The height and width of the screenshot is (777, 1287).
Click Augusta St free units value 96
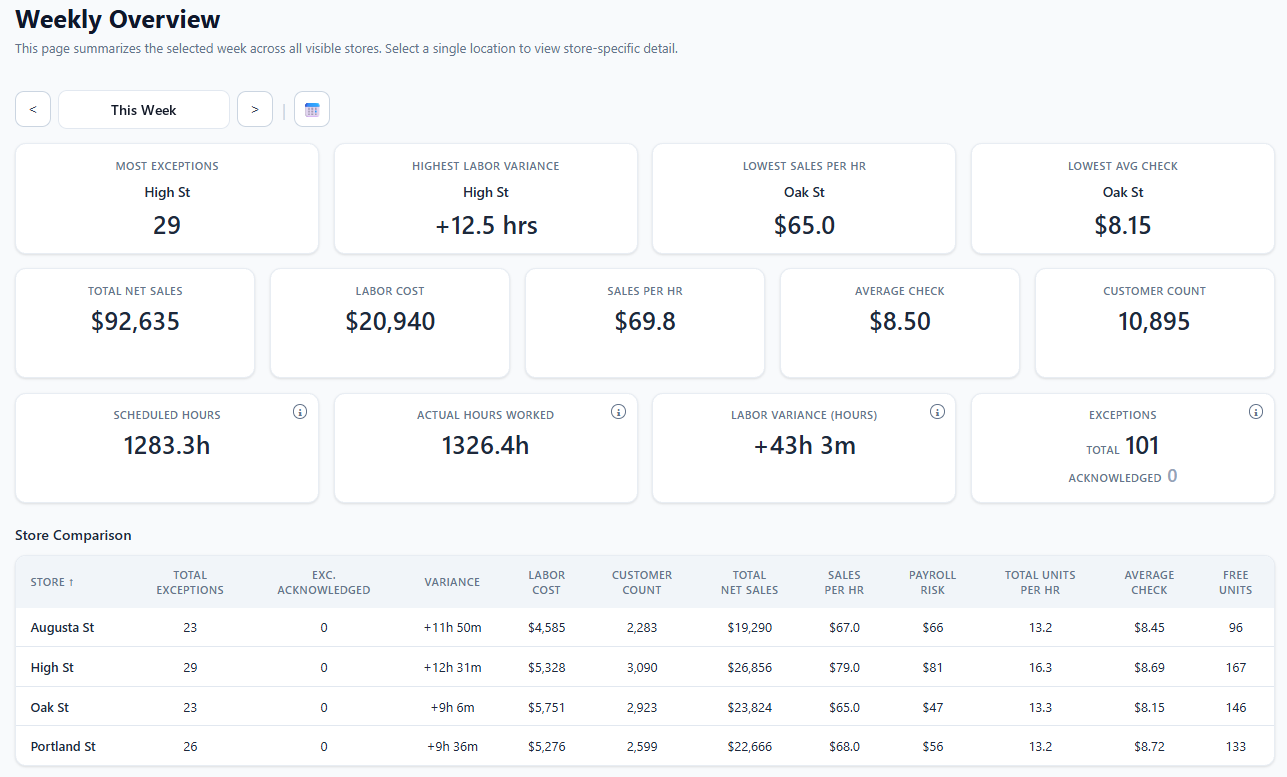point(1236,628)
